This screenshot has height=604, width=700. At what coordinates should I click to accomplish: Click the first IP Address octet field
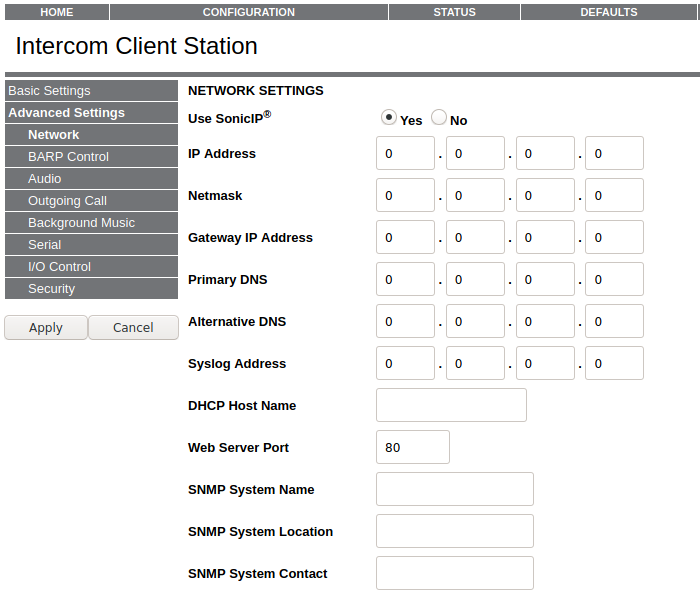[x=405, y=154]
